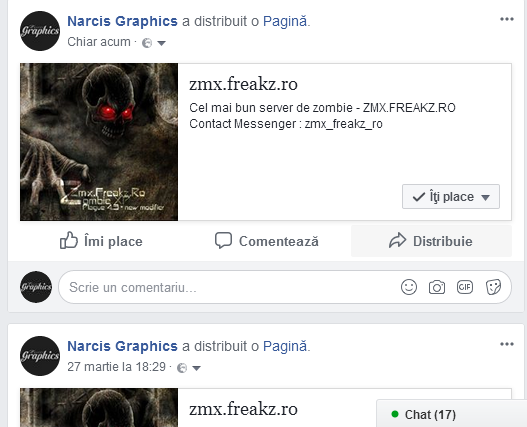Click the Comentează button
527x427 pixels.
pos(267,241)
